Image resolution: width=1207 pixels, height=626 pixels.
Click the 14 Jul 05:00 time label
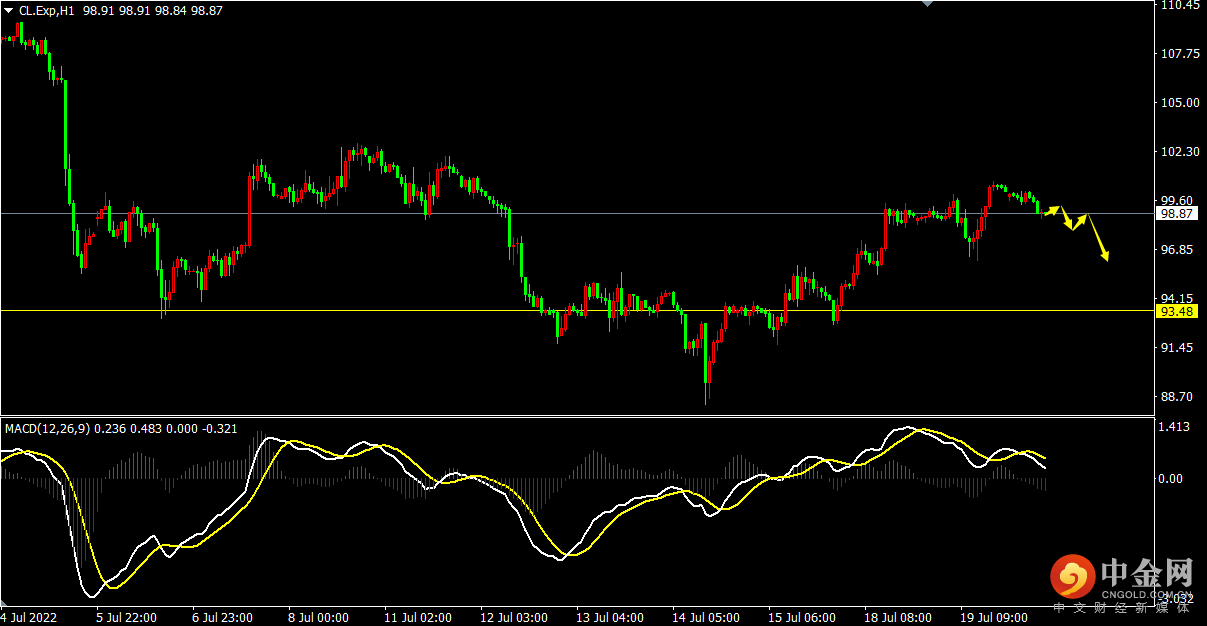click(706, 618)
